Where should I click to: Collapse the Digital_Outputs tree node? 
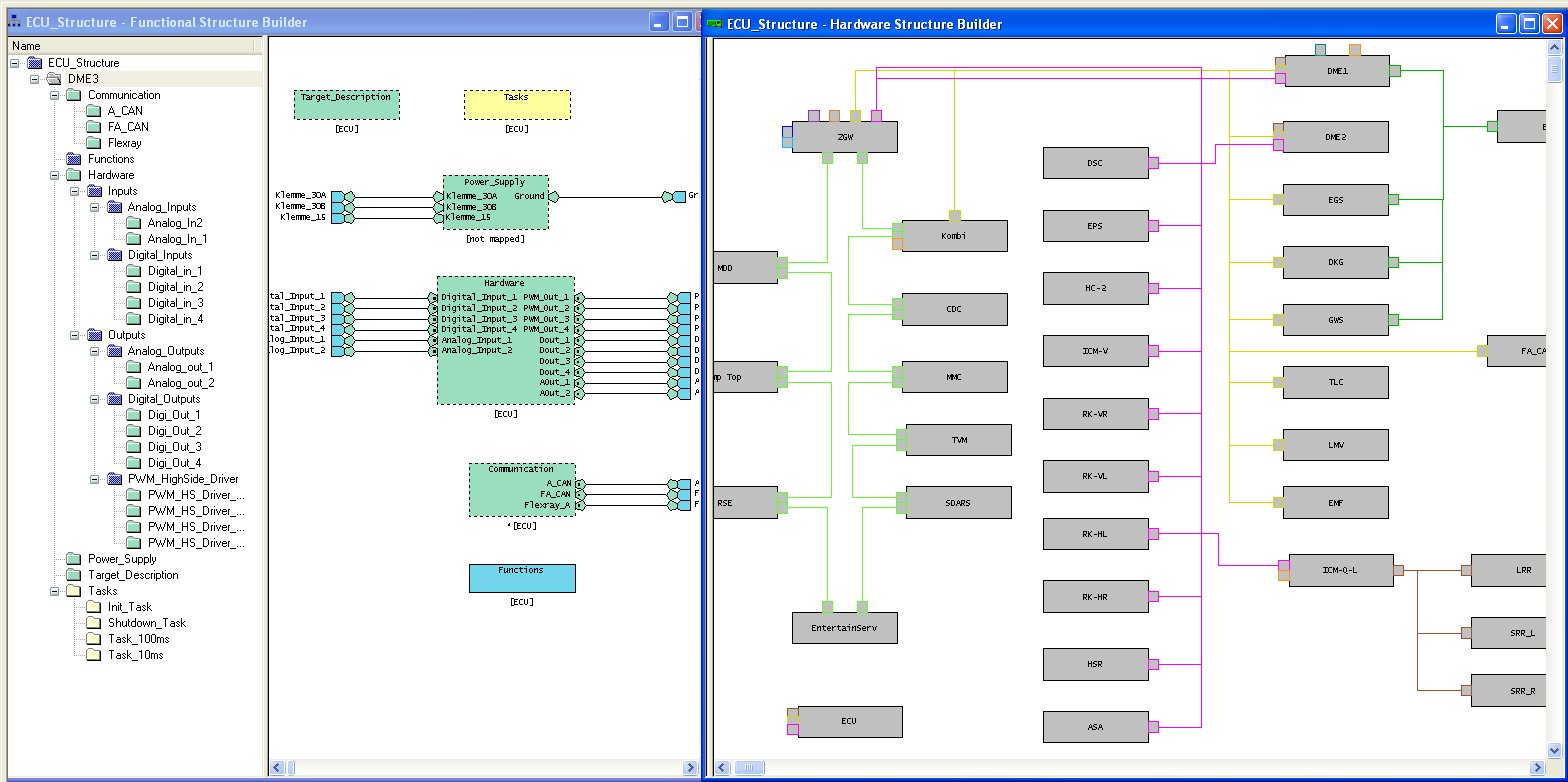(94, 399)
